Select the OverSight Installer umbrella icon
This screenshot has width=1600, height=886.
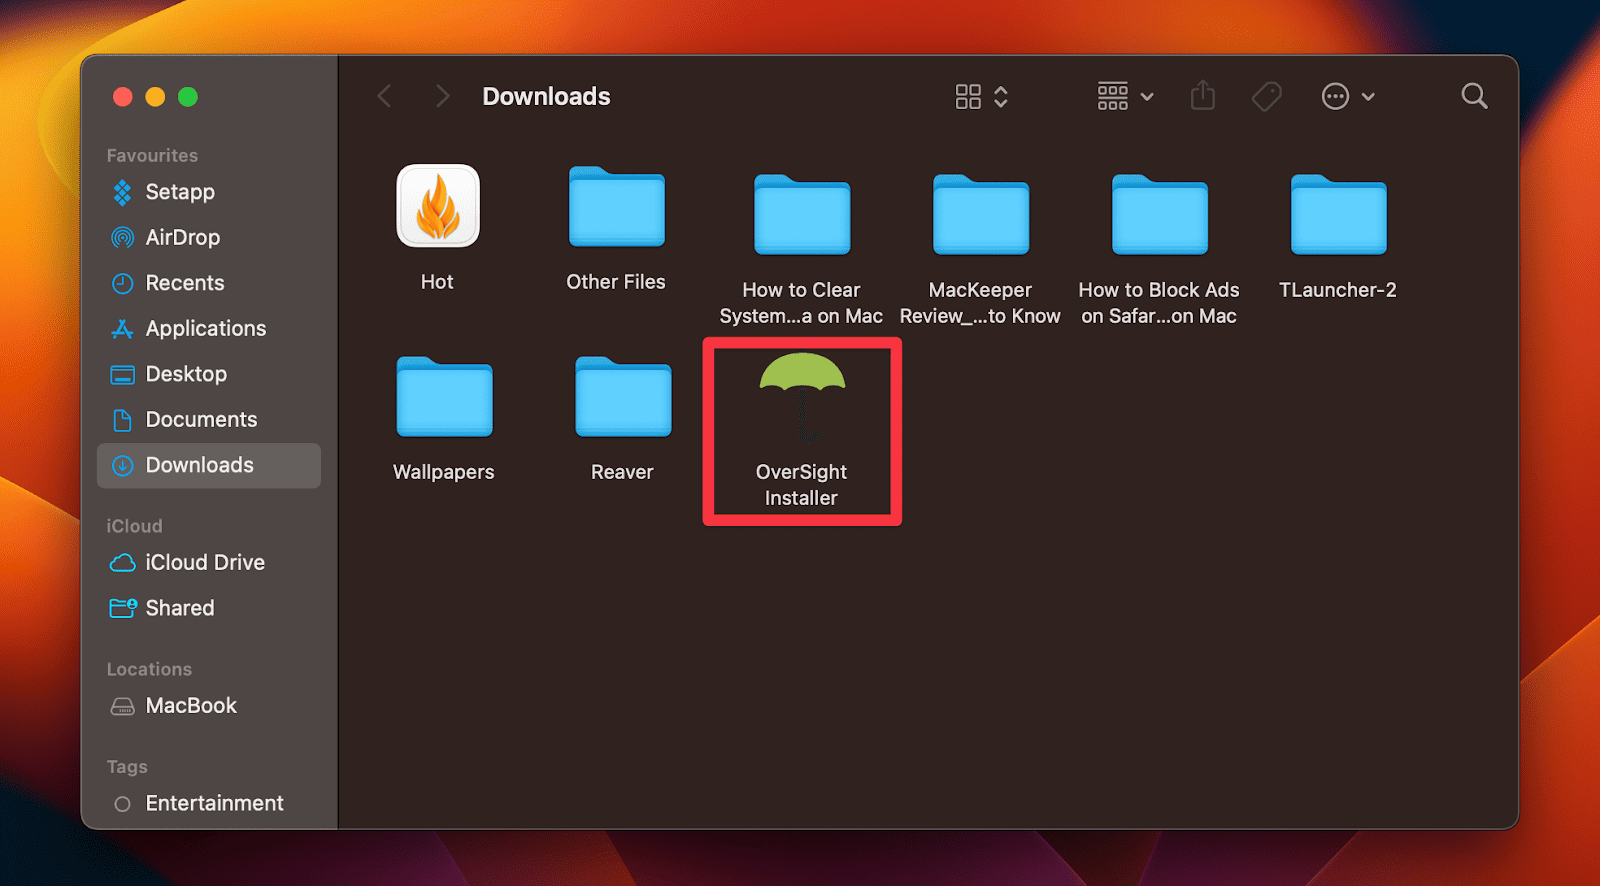(x=802, y=397)
